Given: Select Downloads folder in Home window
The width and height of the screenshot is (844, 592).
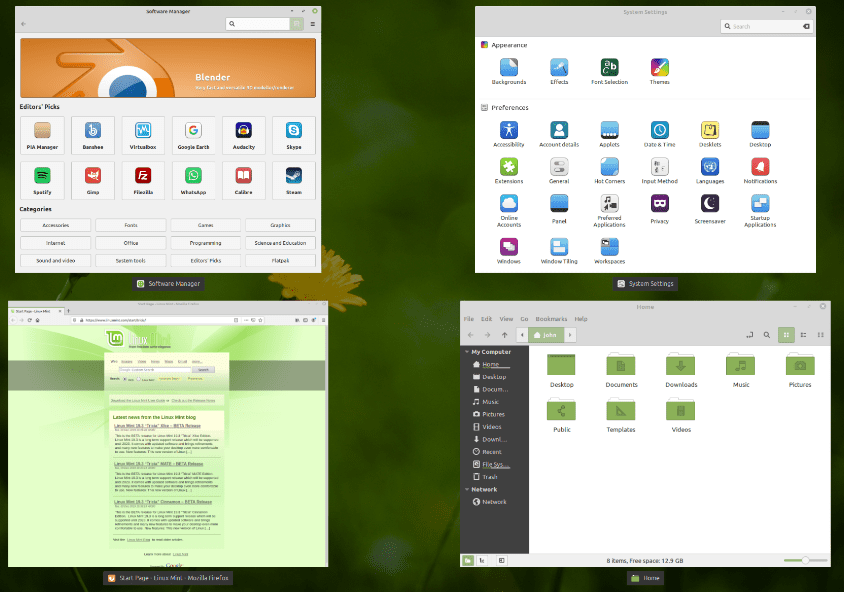Looking at the screenshot, I should 681,371.
